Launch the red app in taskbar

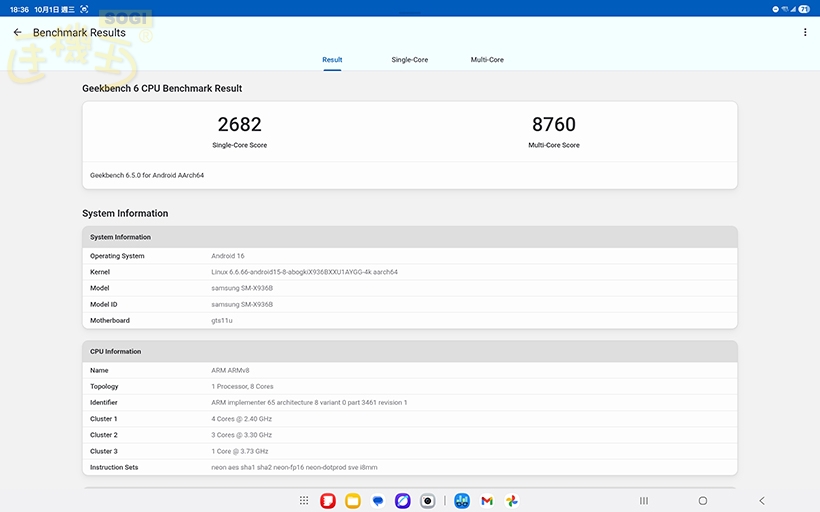tap(328, 501)
